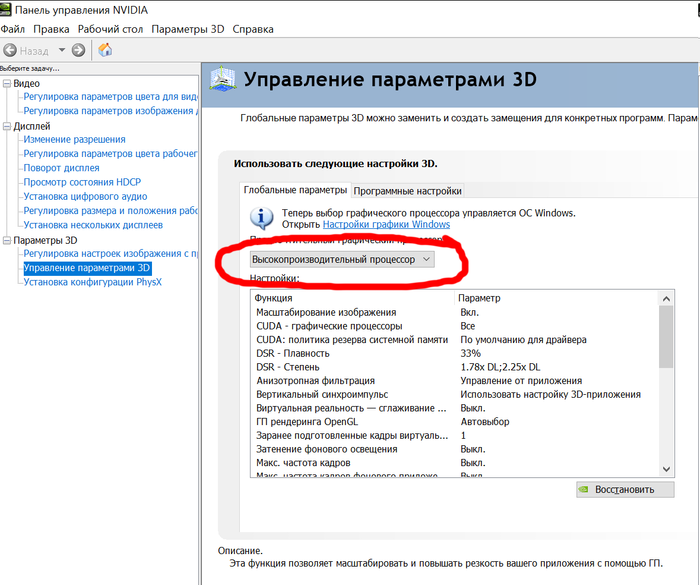Image resolution: width=700 pixels, height=585 pixels.
Task: Select Масштабирование изображения row
Action: tap(455, 313)
